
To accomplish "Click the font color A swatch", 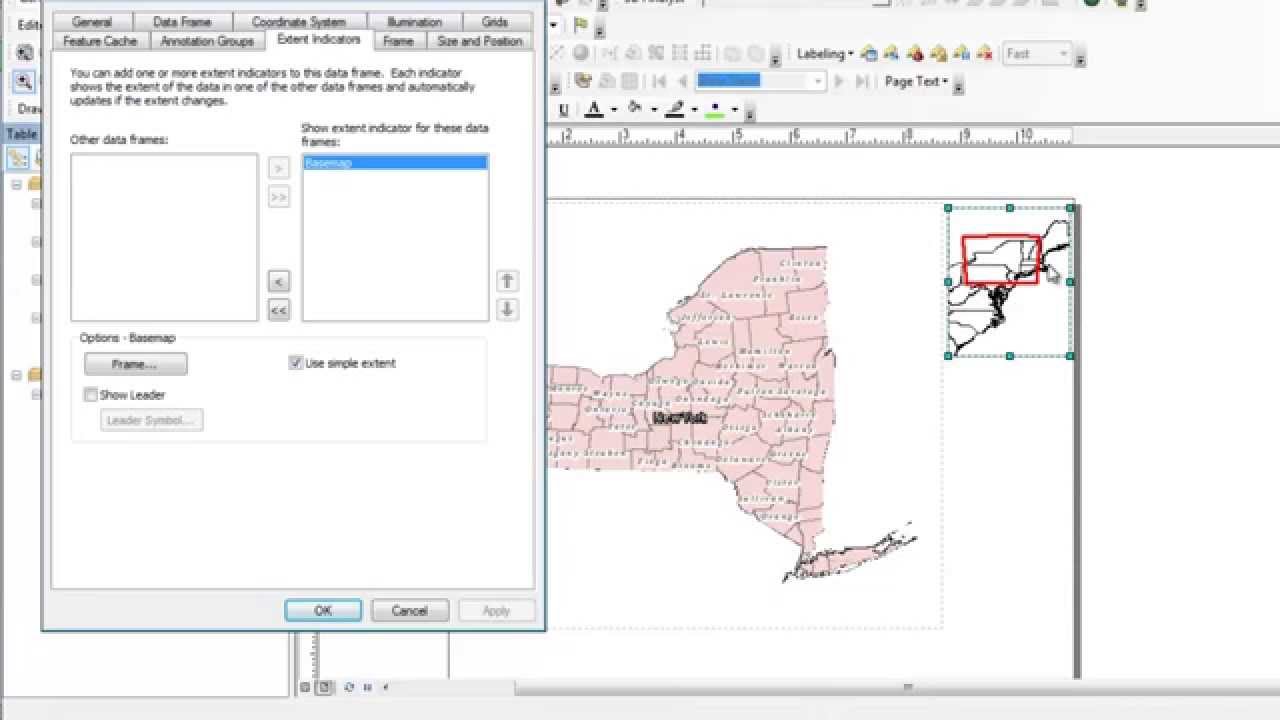I will 594,110.
